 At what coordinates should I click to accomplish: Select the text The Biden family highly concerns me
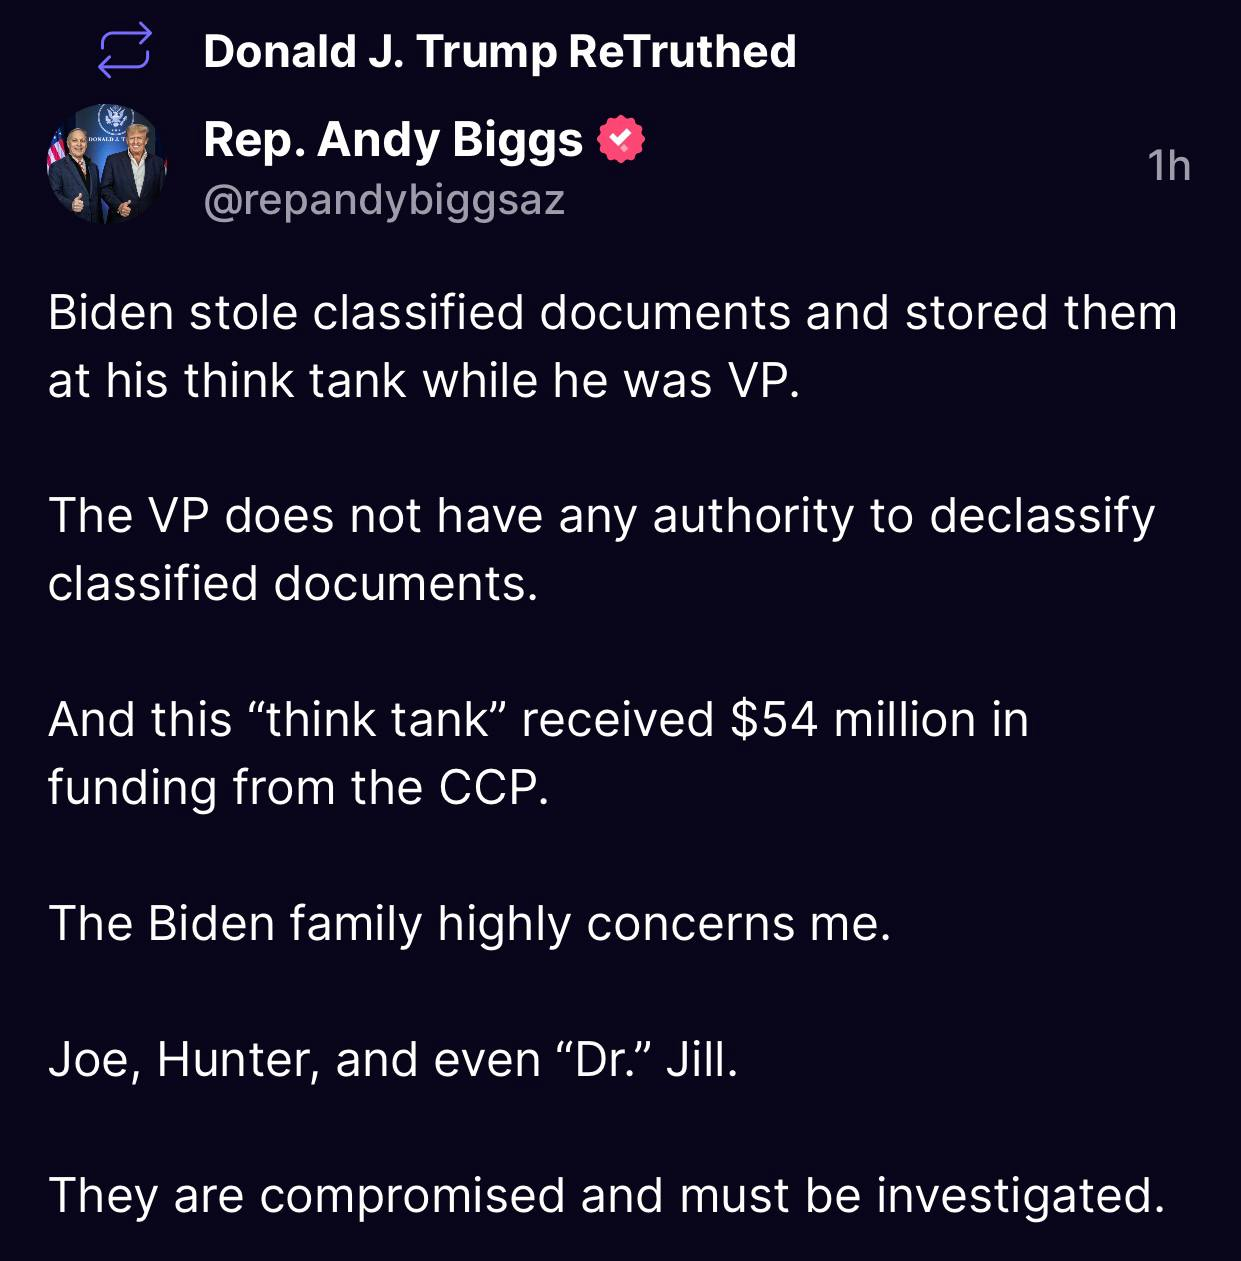point(472,925)
